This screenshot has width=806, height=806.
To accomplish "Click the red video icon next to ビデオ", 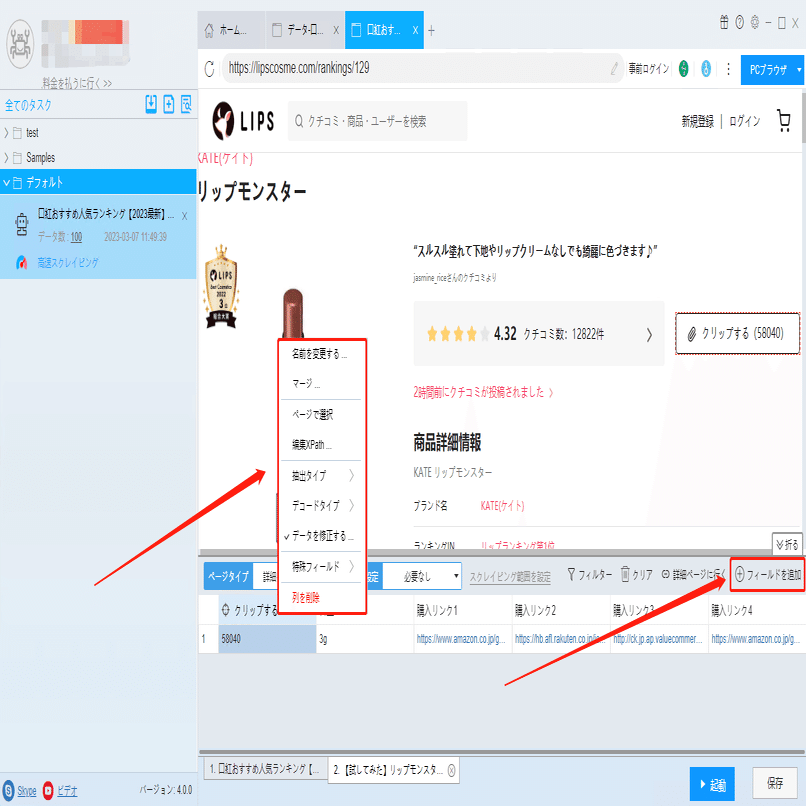I will (48, 790).
